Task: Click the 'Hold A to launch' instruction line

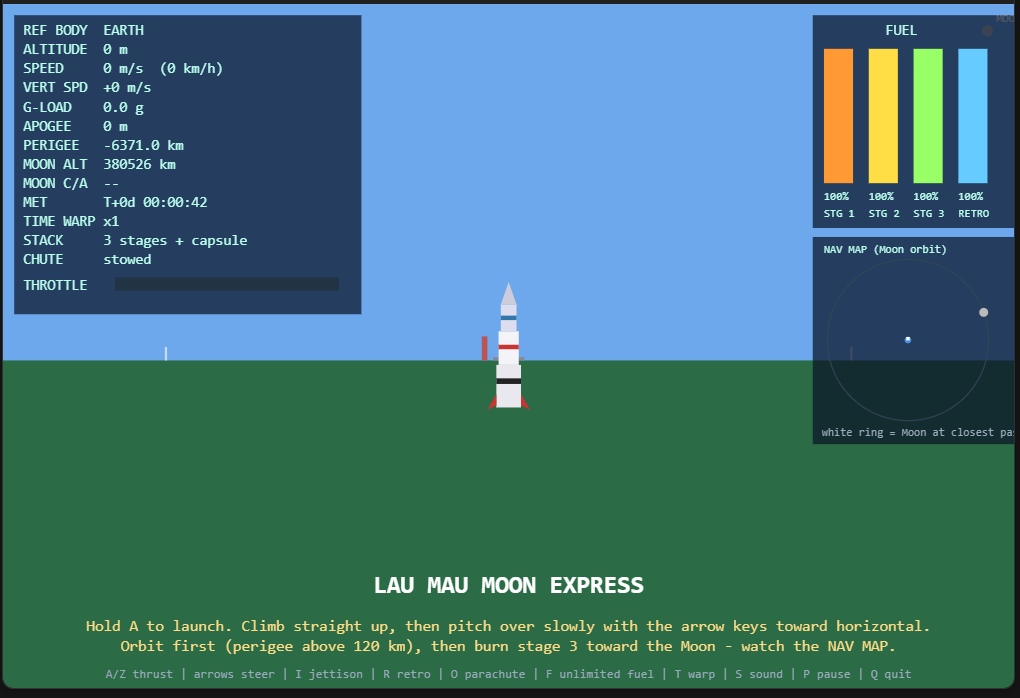Action: [x=508, y=626]
